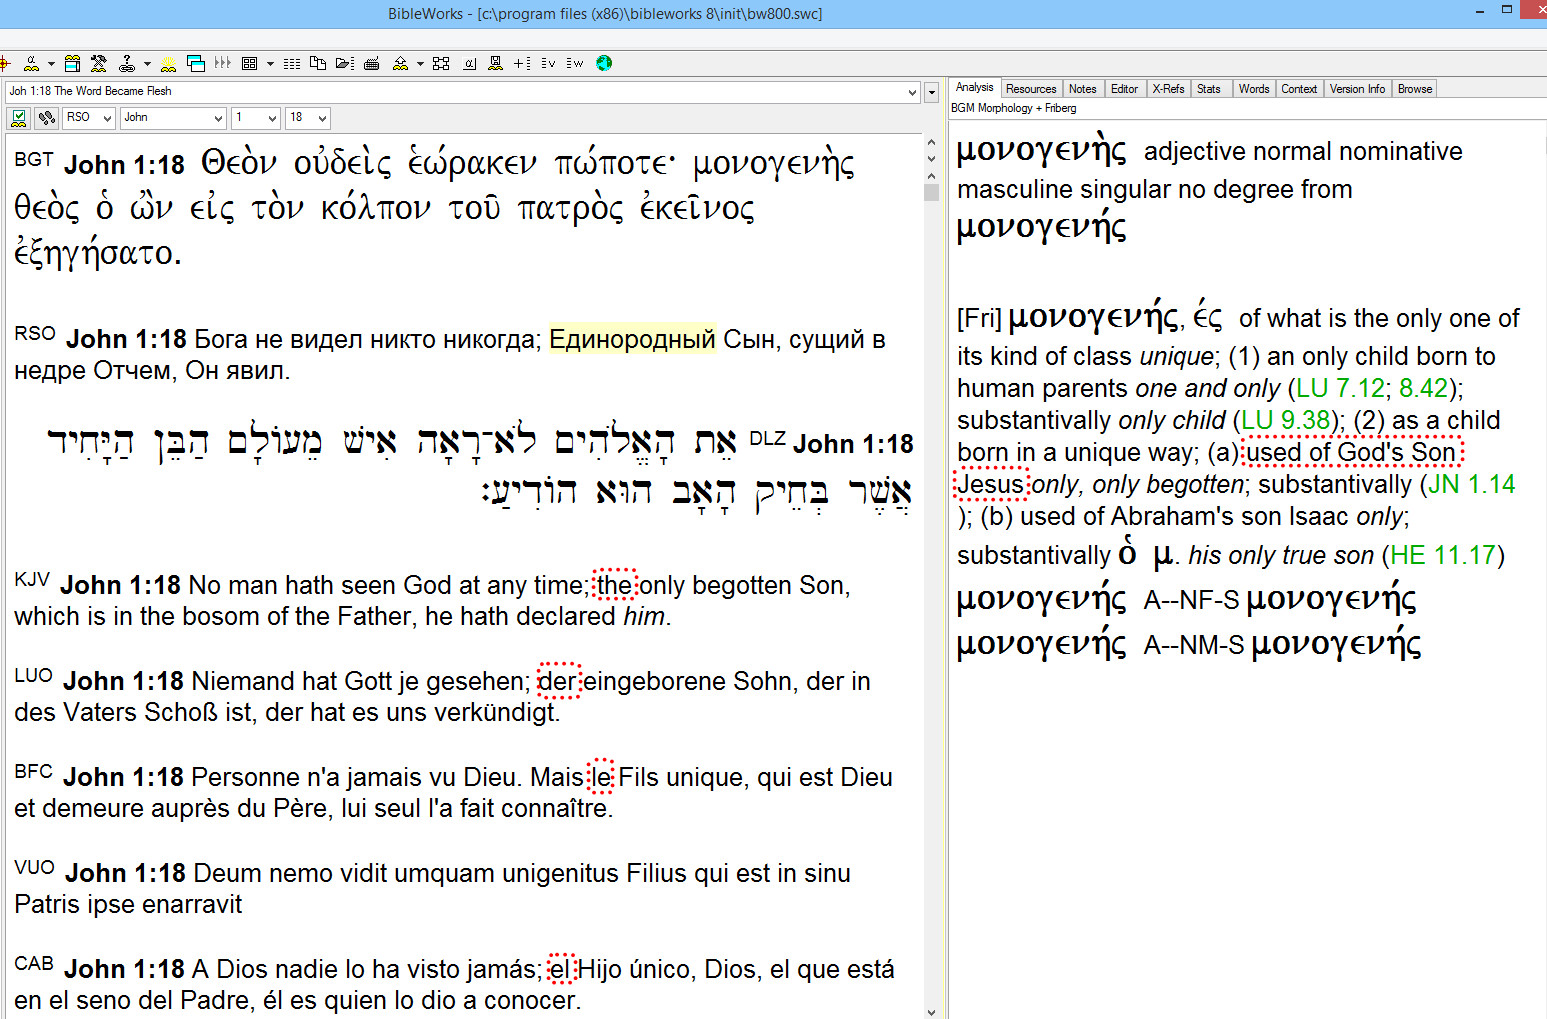
Task: Open the Words tab
Action: [1254, 89]
